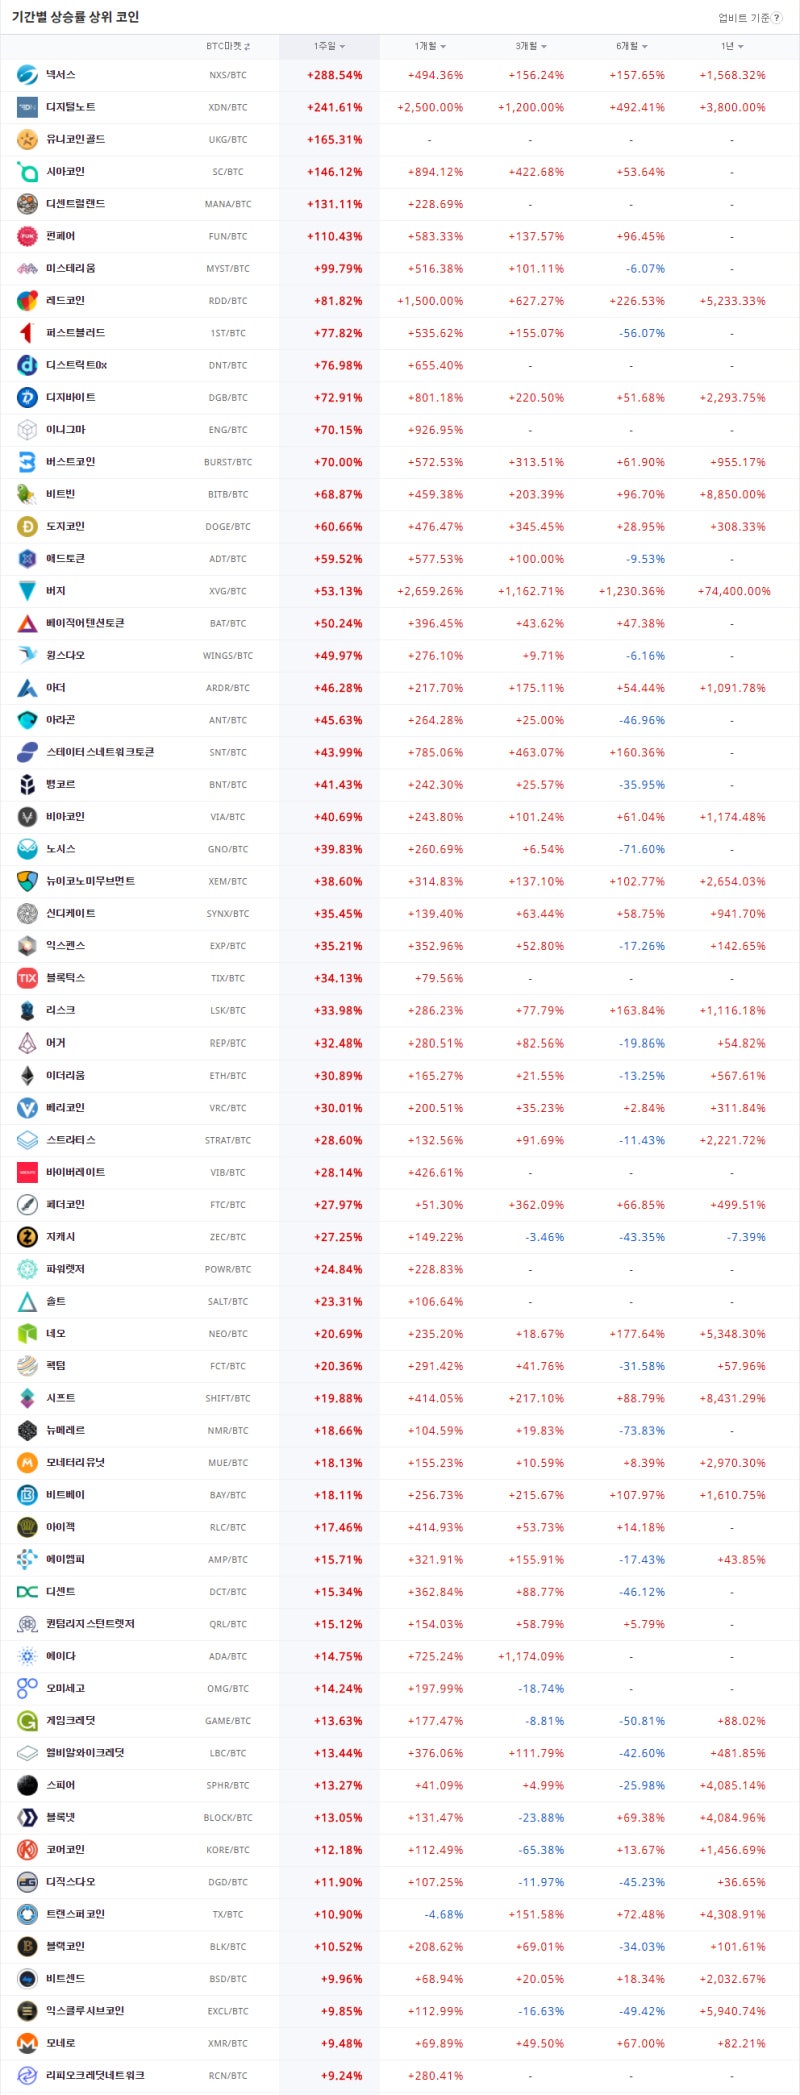Sort by the 1년 column header

pyautogui.click(x=732, y=47)
